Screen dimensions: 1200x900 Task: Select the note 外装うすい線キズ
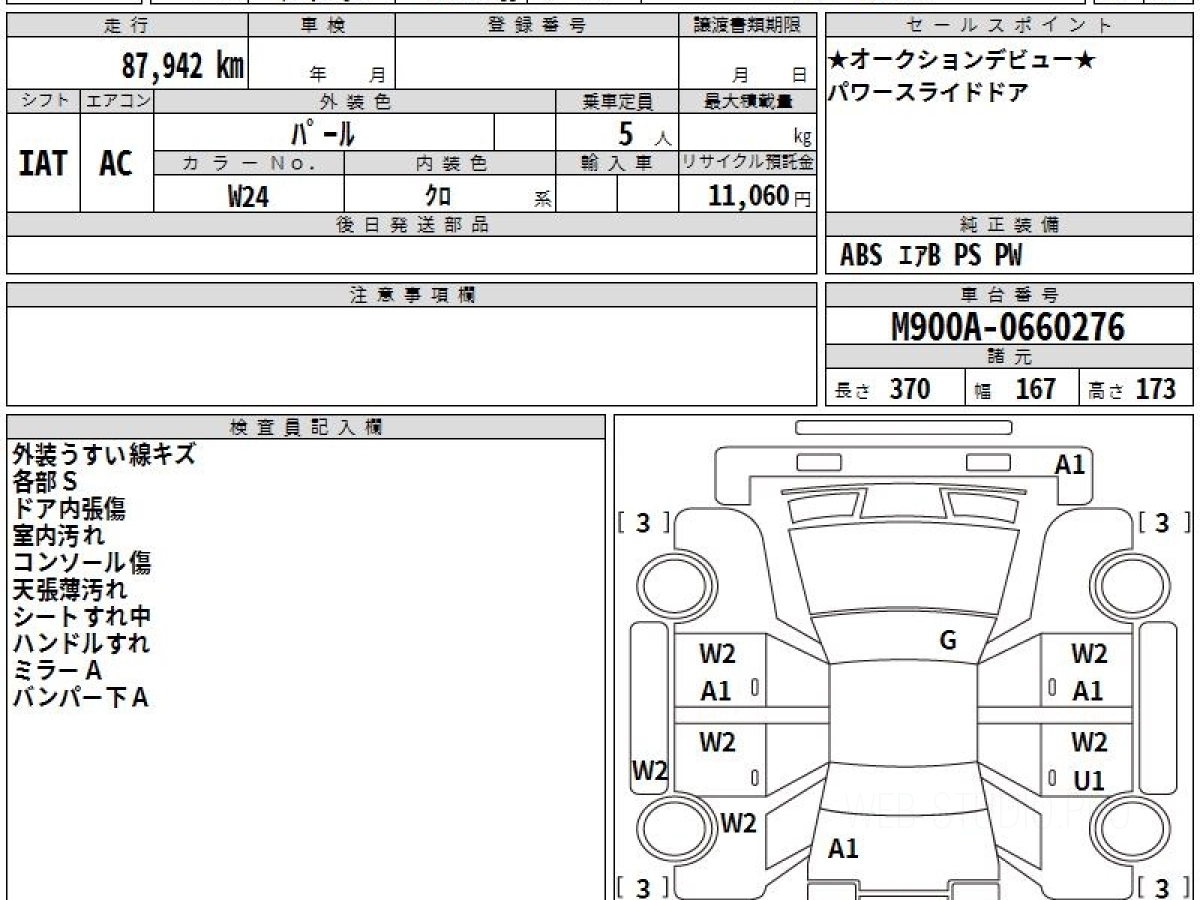pos(104,454)
